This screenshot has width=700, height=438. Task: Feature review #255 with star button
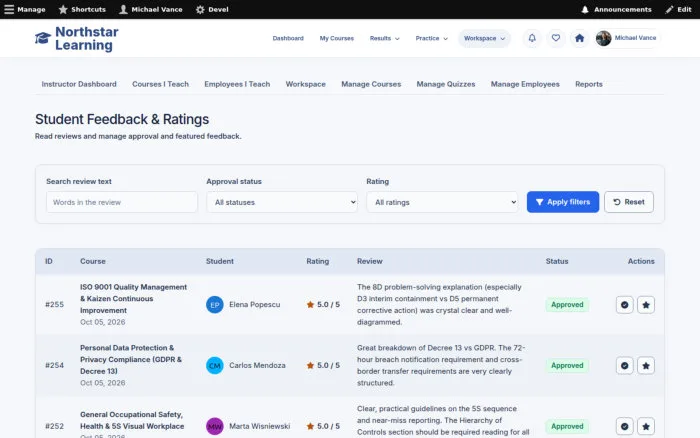pyautogui.click(x=646, y=305)
